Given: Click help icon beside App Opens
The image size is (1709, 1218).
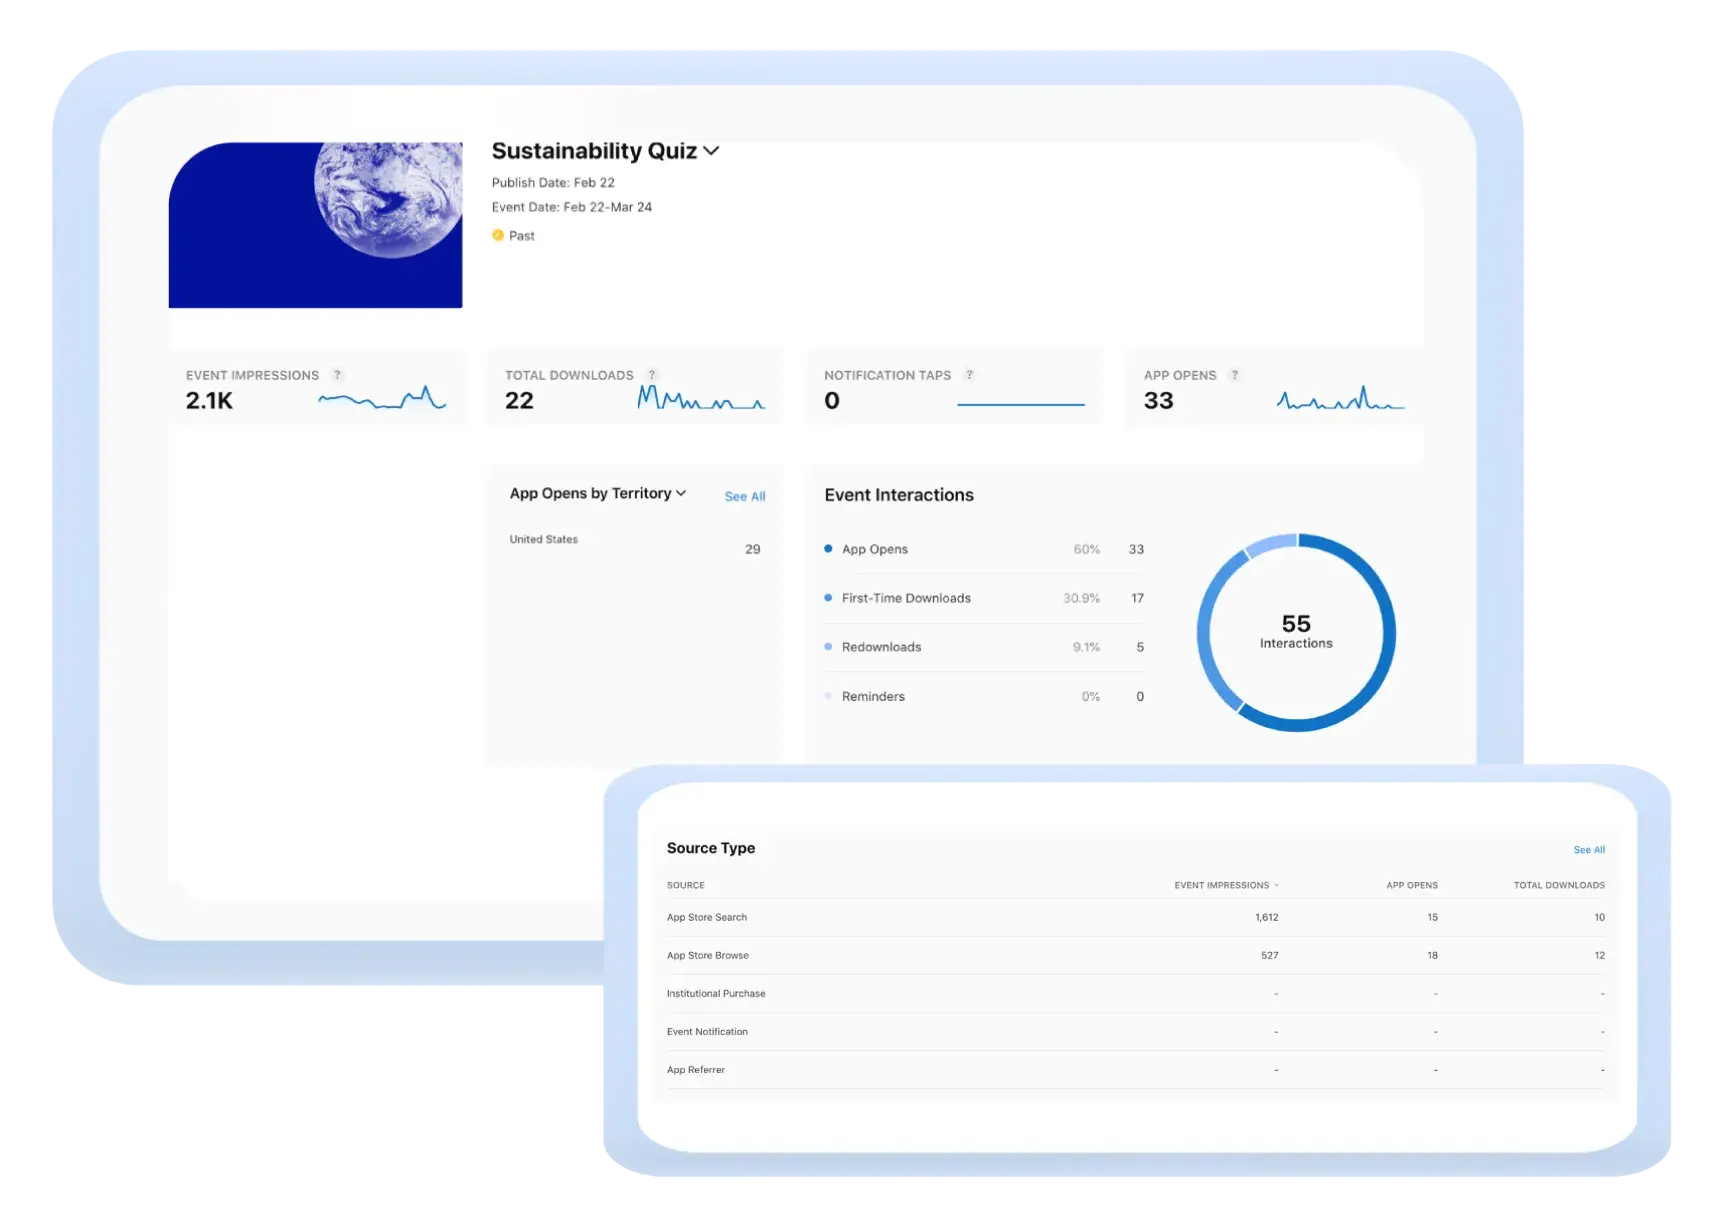Looking at the screenshot, I should coord(1235,375).
